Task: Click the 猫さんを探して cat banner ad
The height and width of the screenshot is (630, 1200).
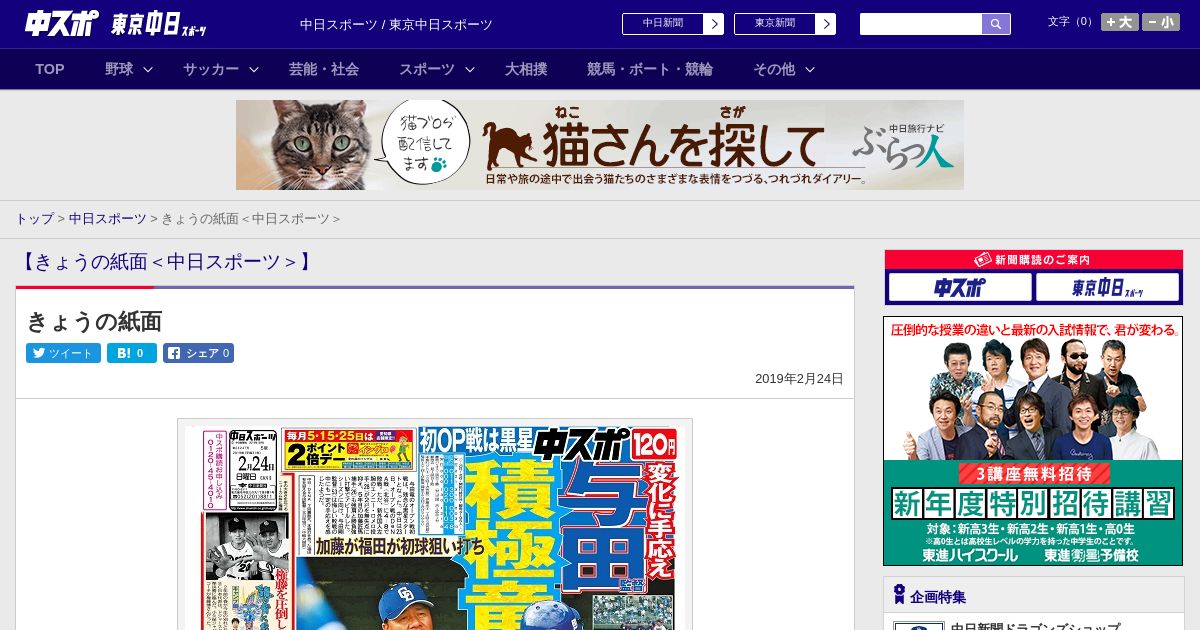Action: click(600, 145)
